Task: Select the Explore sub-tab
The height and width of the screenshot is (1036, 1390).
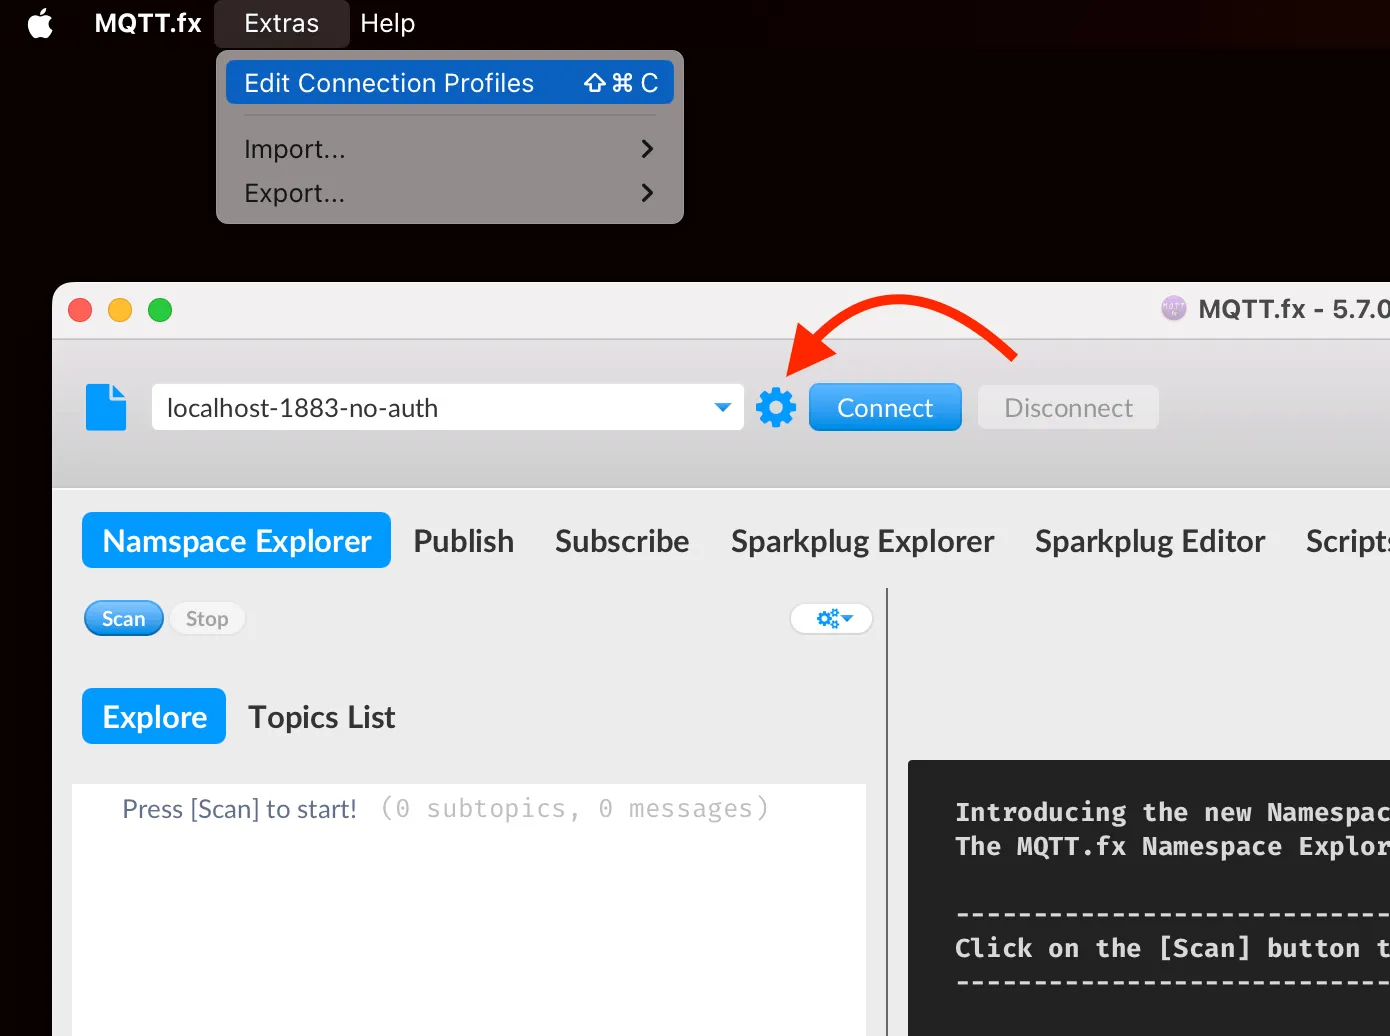Action: 154,716
